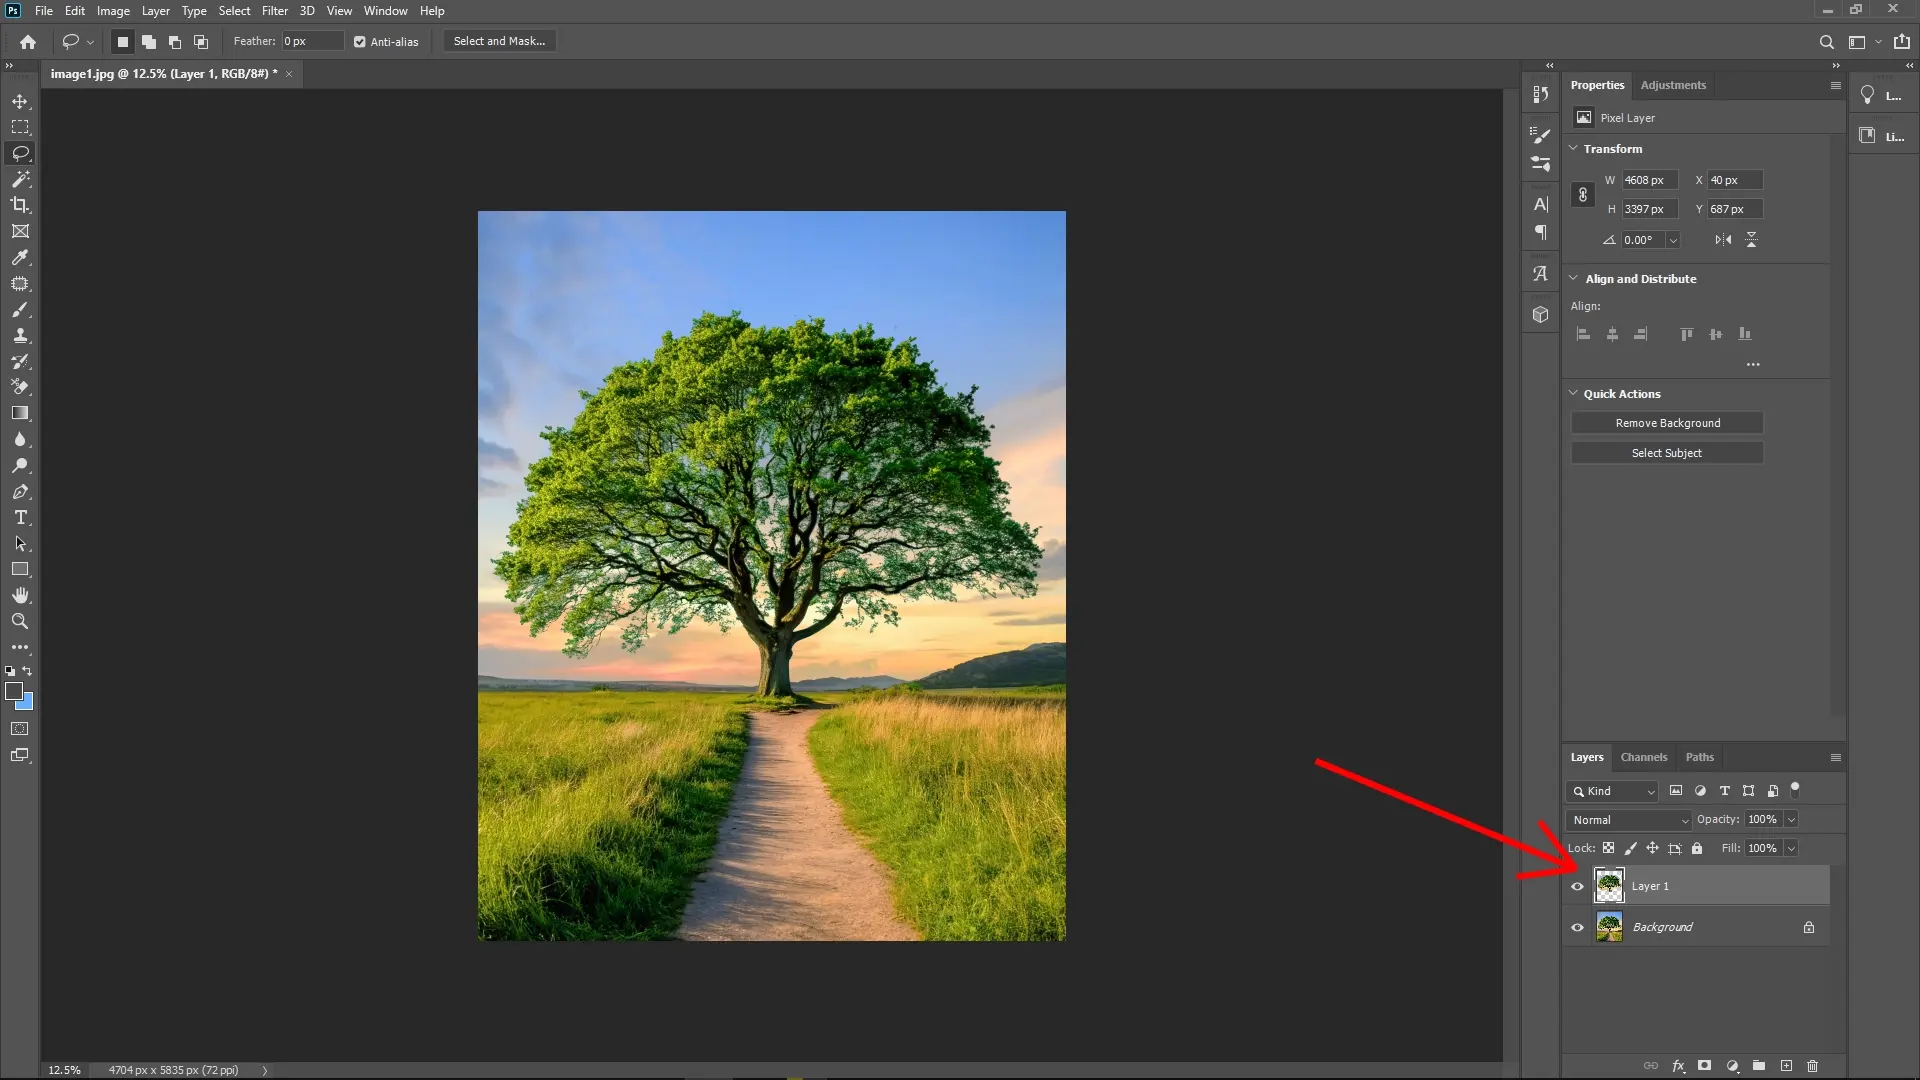Image resolution: width=1920 pixels, height=1080 pixels.
Task: Select the Crop tool
Action: 20,205
